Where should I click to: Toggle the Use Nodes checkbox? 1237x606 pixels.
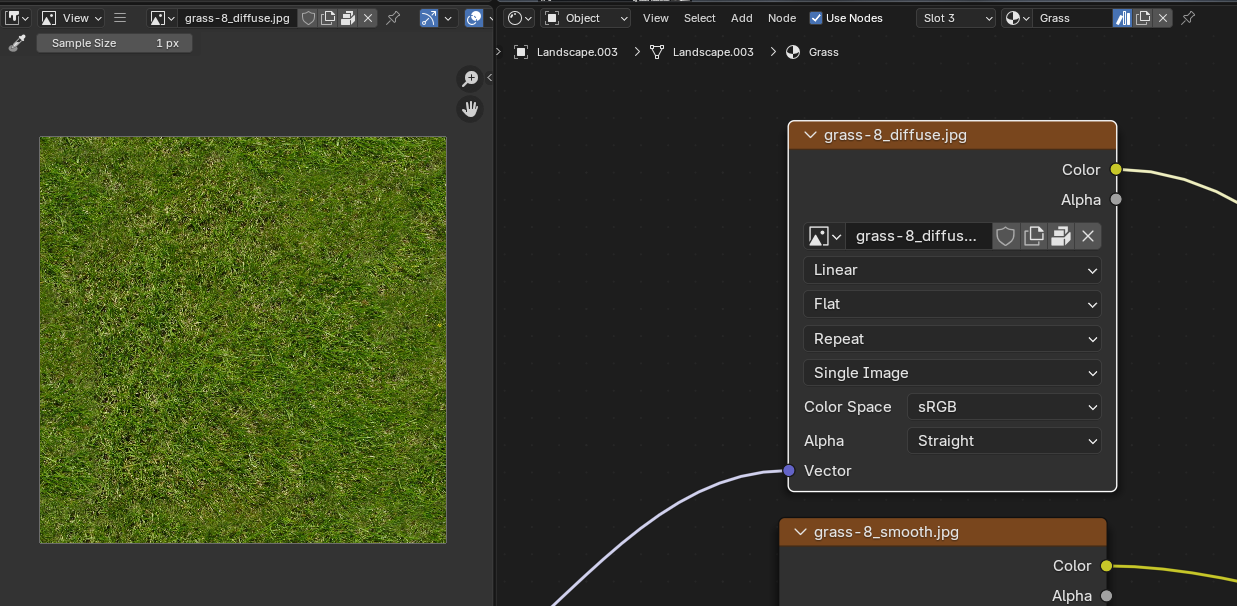click(816, 18)
